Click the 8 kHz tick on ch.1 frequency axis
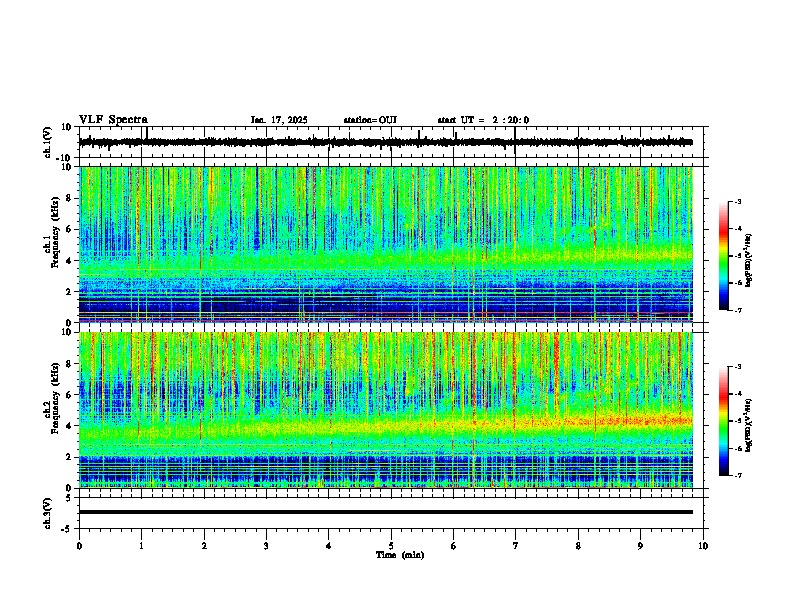792x612 pixels. click(69, 198)
